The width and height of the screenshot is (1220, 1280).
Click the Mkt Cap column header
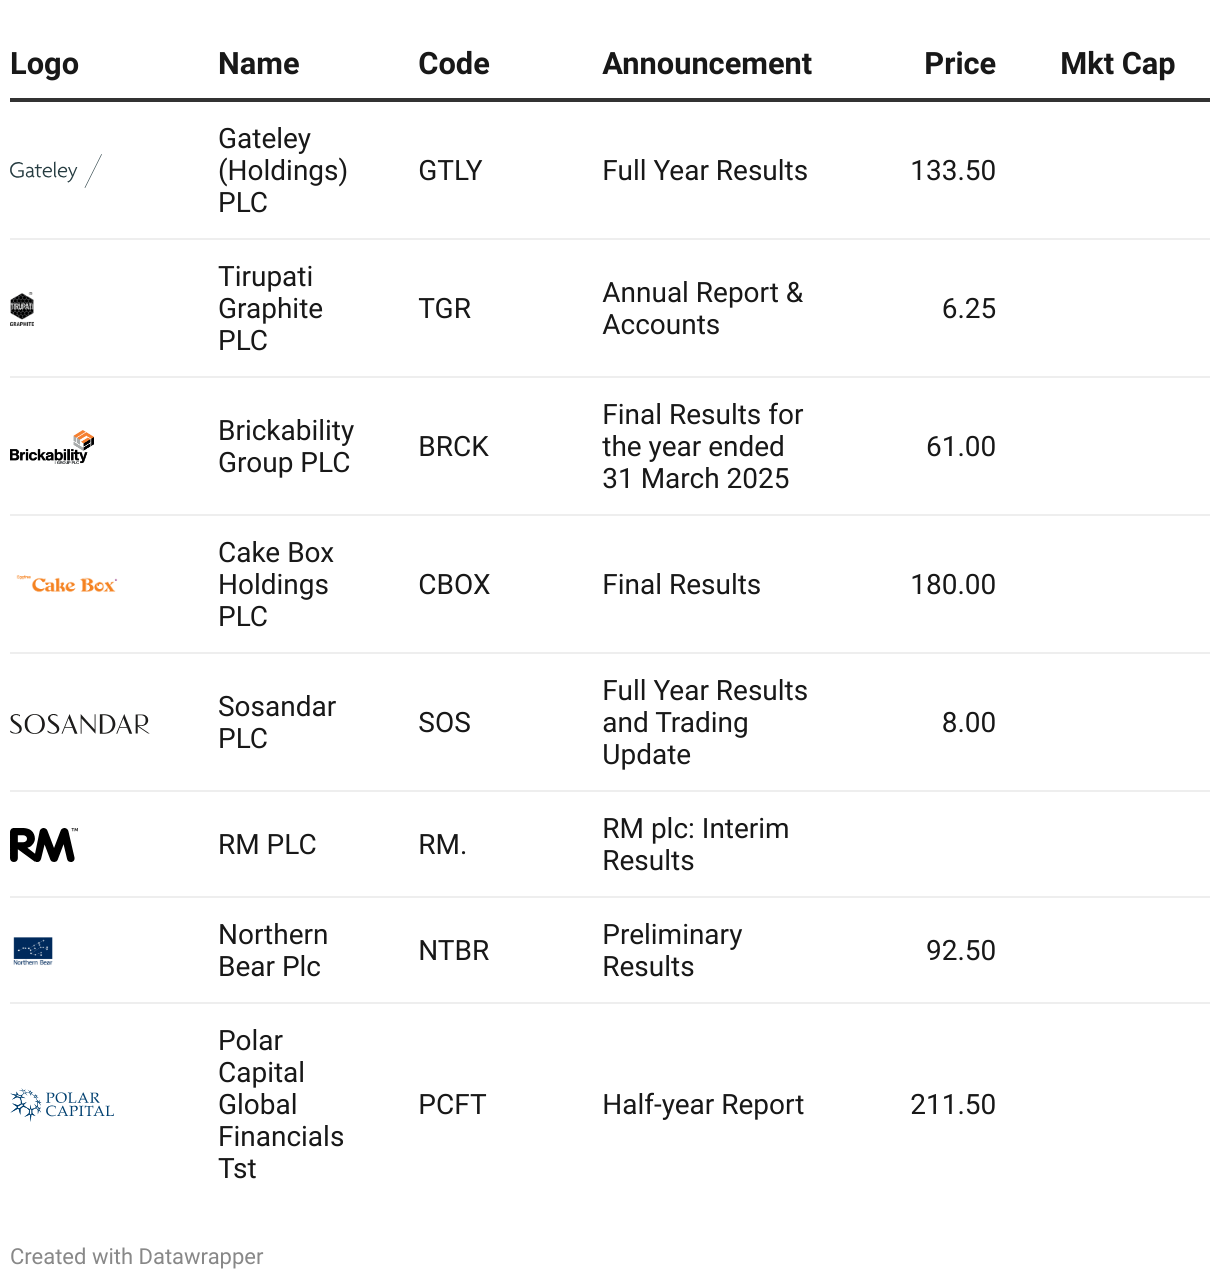coord(1117,64)
